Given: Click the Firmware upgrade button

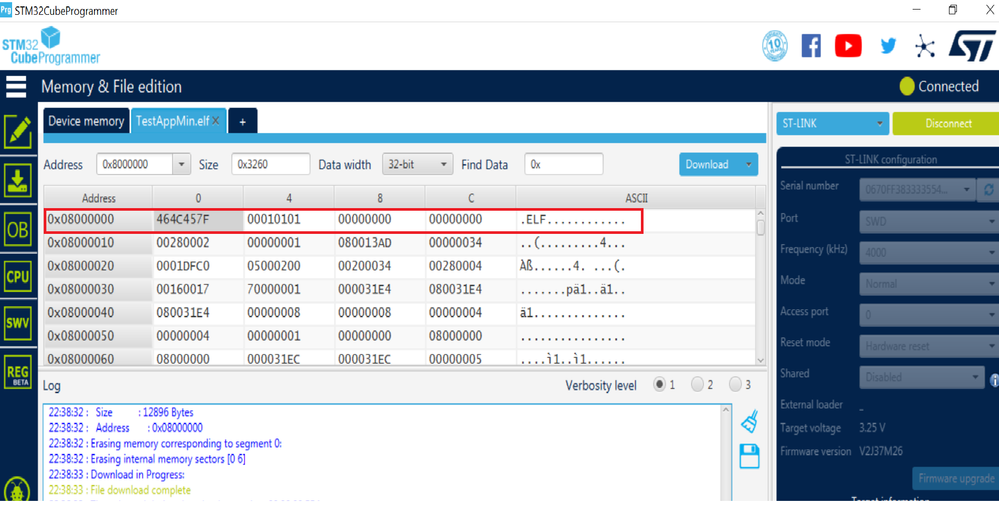Looking at the screenshot, I should (x=956, y=478).
